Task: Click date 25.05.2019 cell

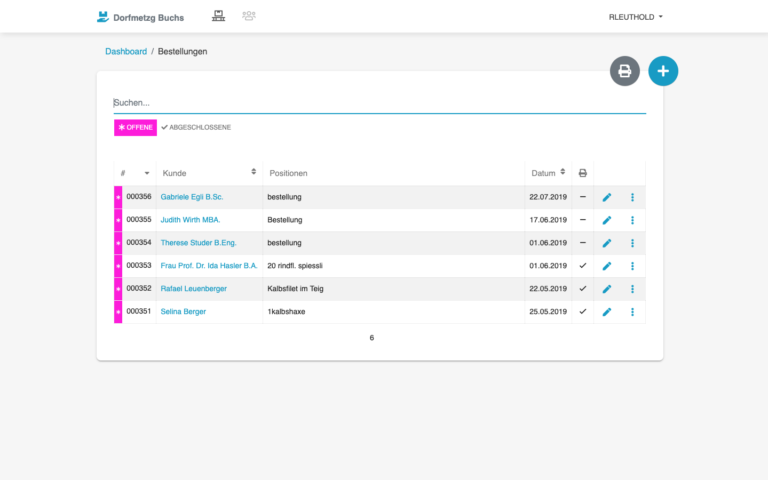Action: tap(548, 312)
